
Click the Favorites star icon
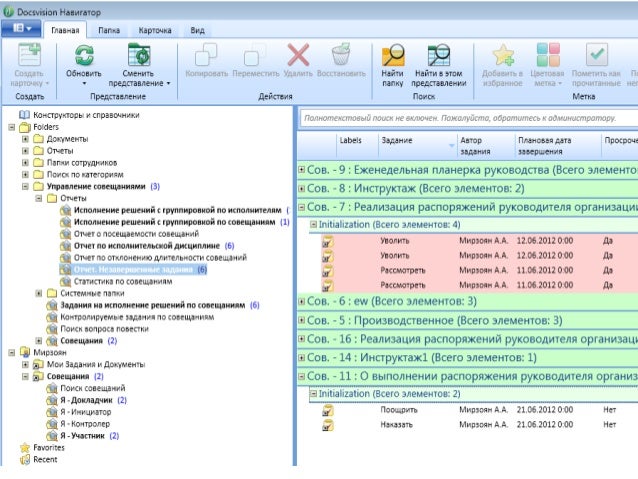click(x=25, y=448)
